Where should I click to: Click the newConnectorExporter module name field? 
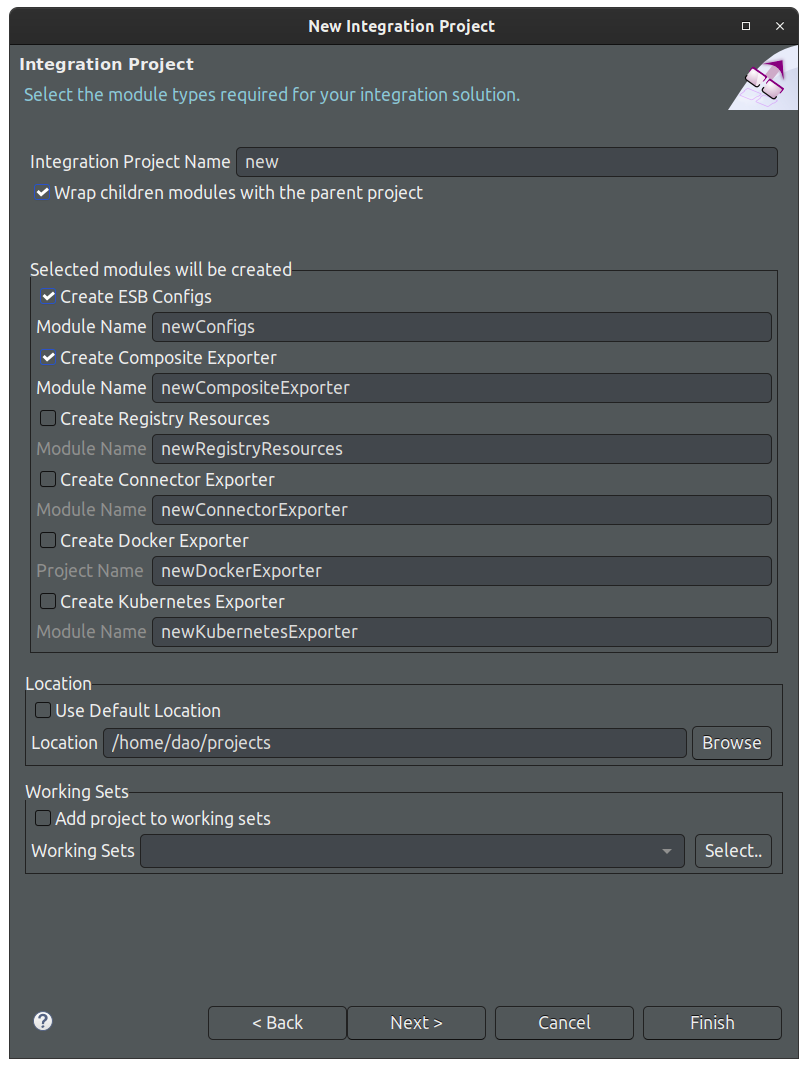(x=462, y=509)
